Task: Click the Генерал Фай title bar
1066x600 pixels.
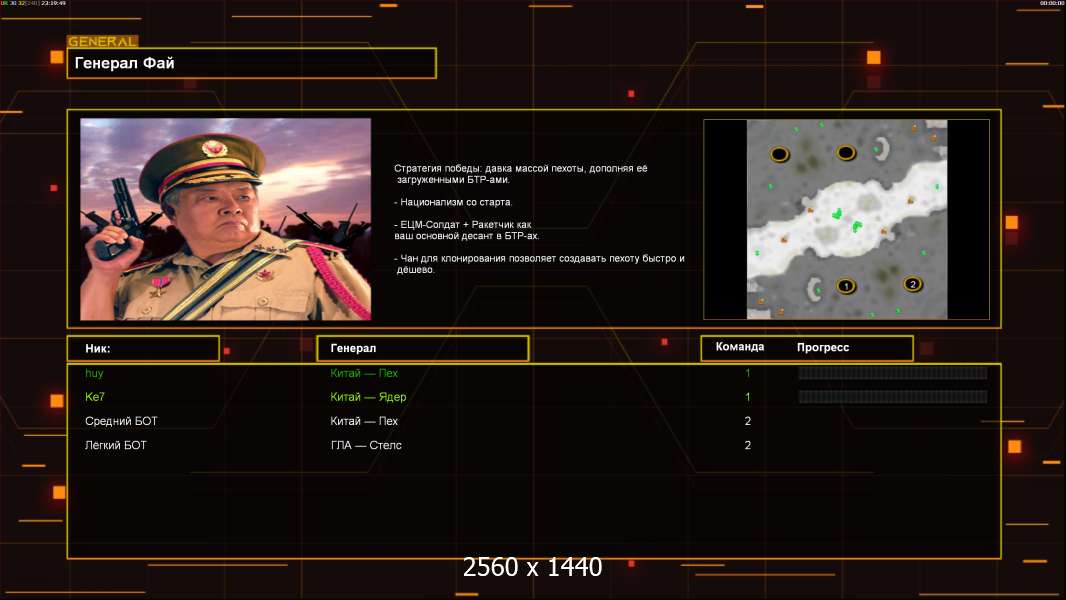Action: pyautogui.click(x=251, y=63)
